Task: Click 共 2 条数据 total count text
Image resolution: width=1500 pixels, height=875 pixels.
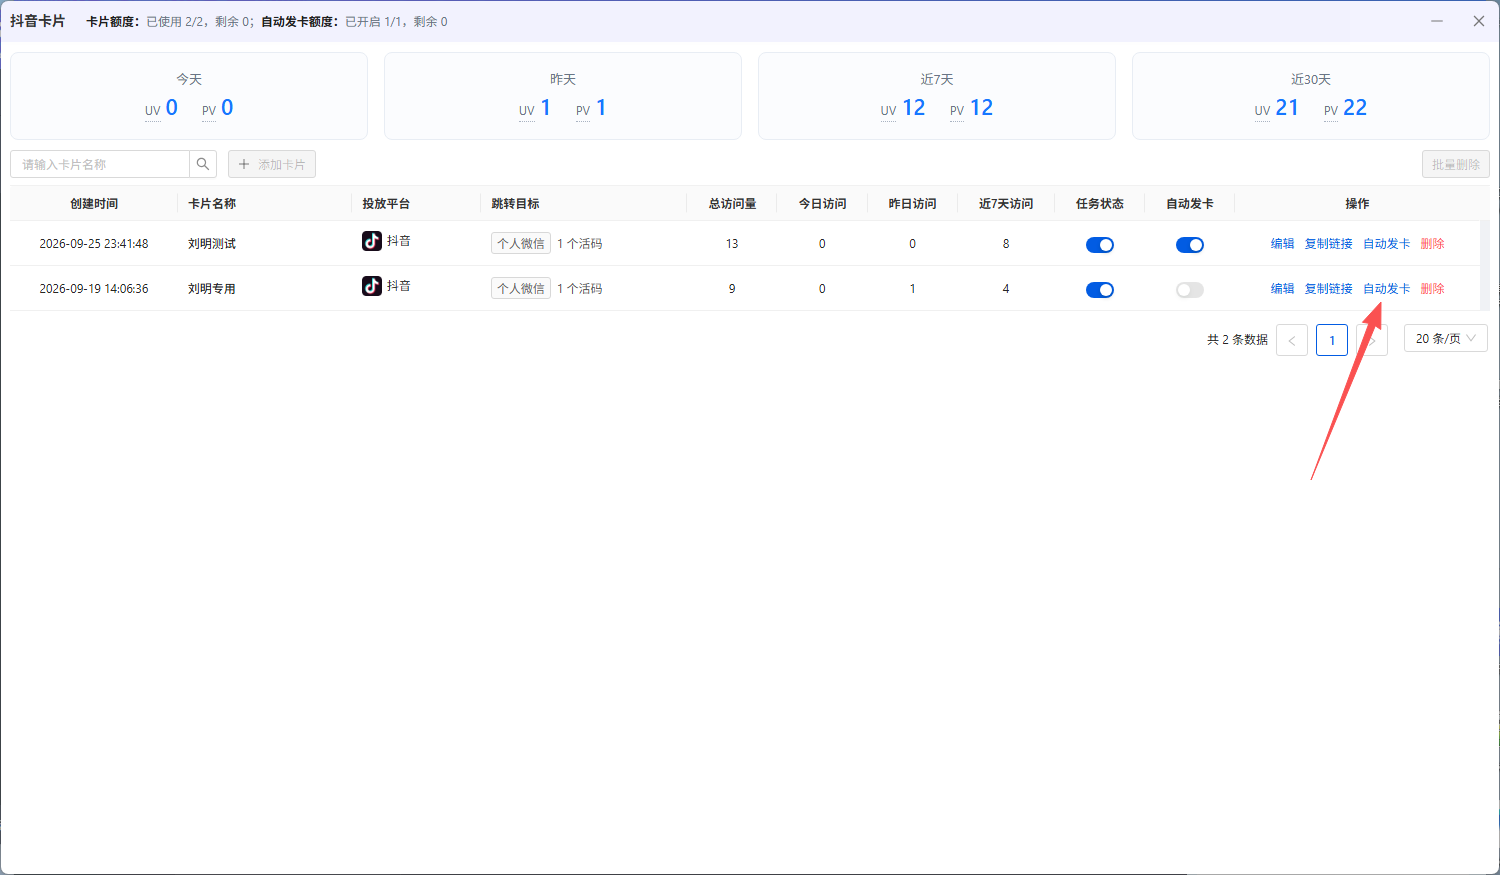Action: pos(1237,340)
